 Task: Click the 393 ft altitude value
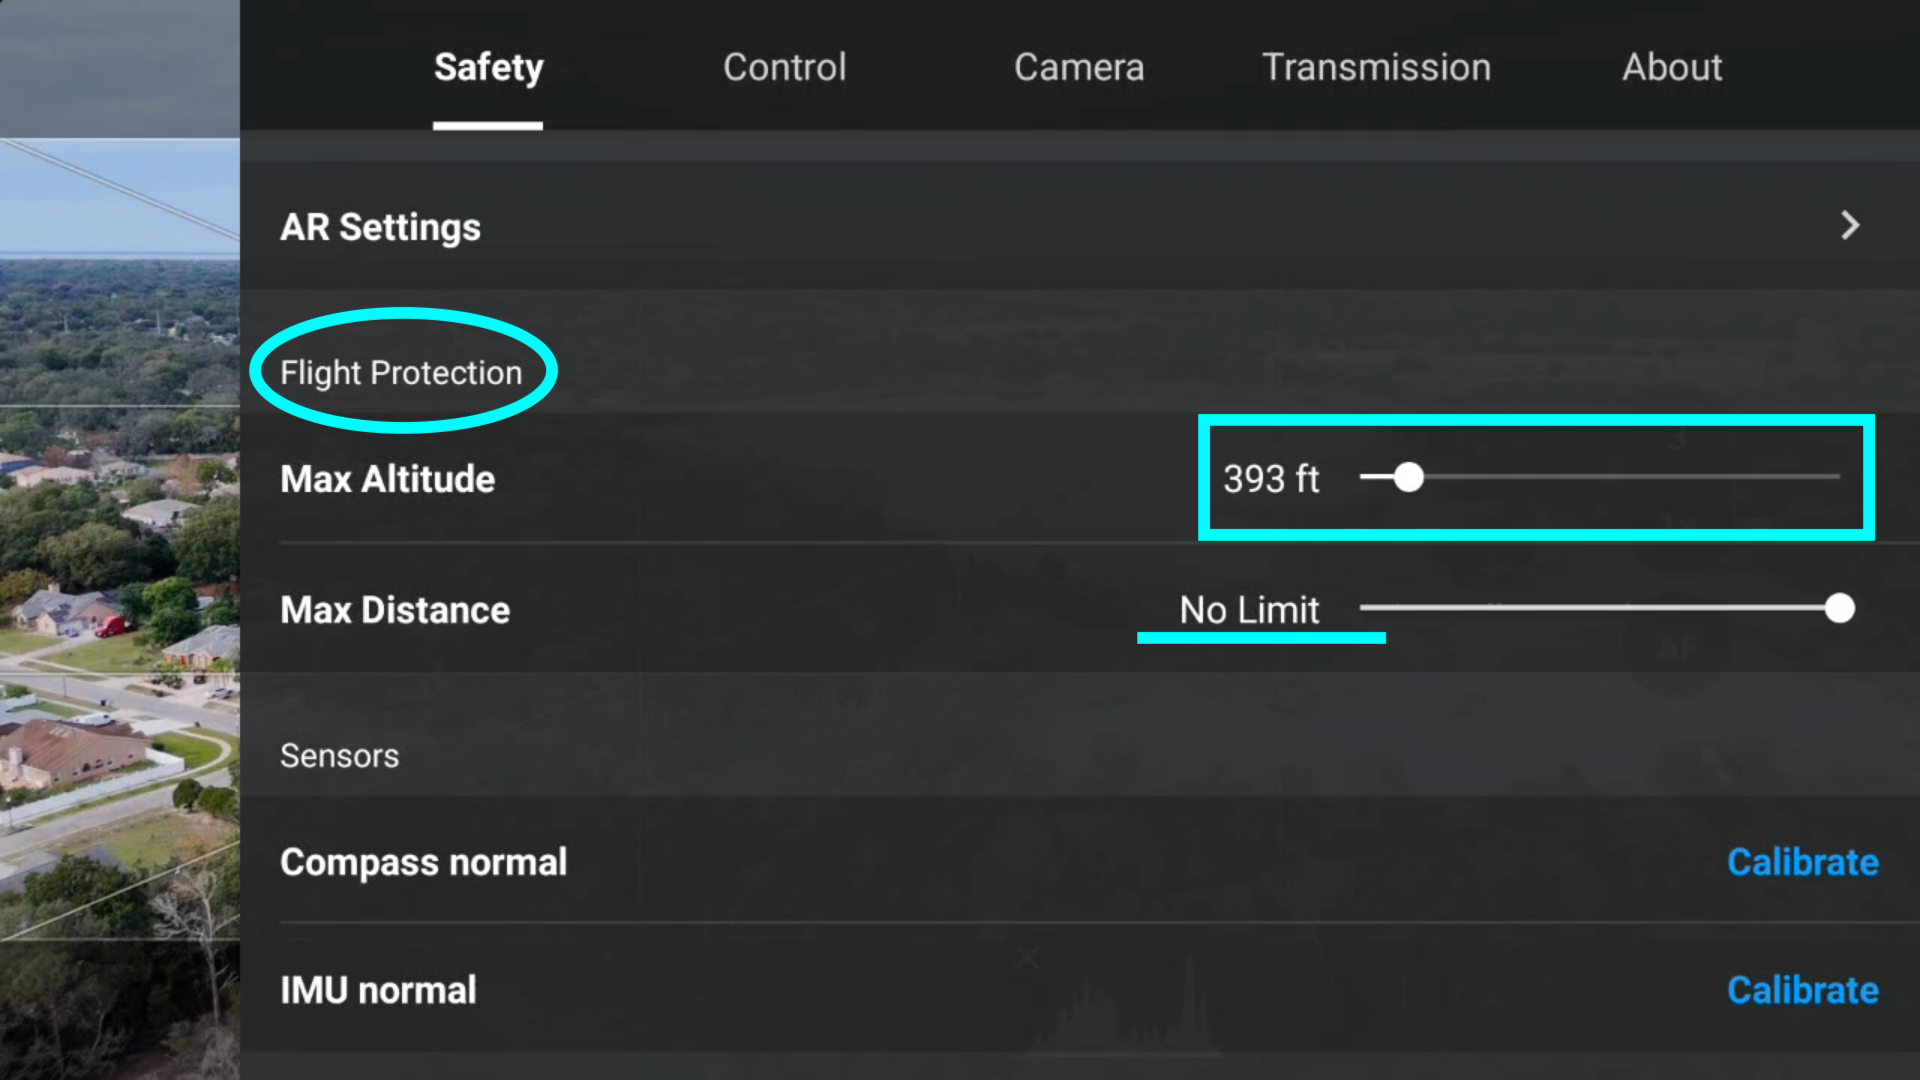pos(1271,479)
